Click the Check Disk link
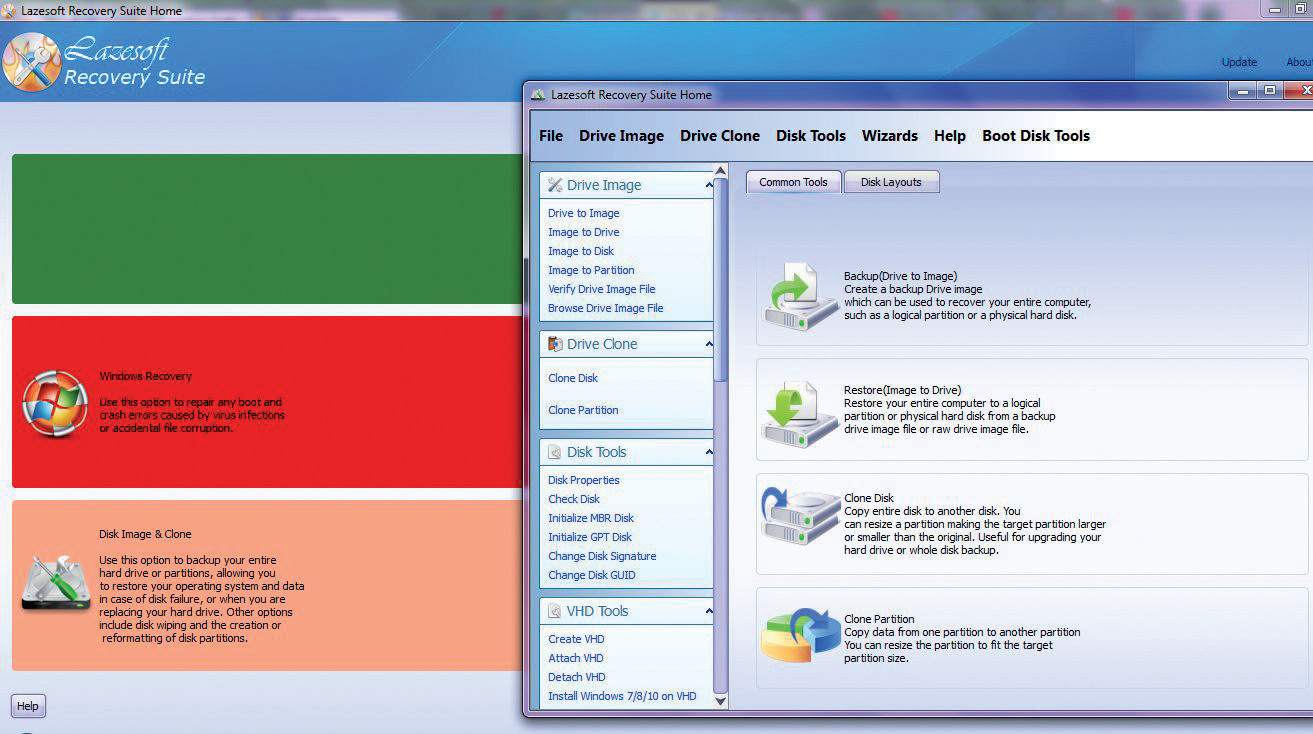The width and height of the screenshot is (1313, 734). (x=574, y=499)
